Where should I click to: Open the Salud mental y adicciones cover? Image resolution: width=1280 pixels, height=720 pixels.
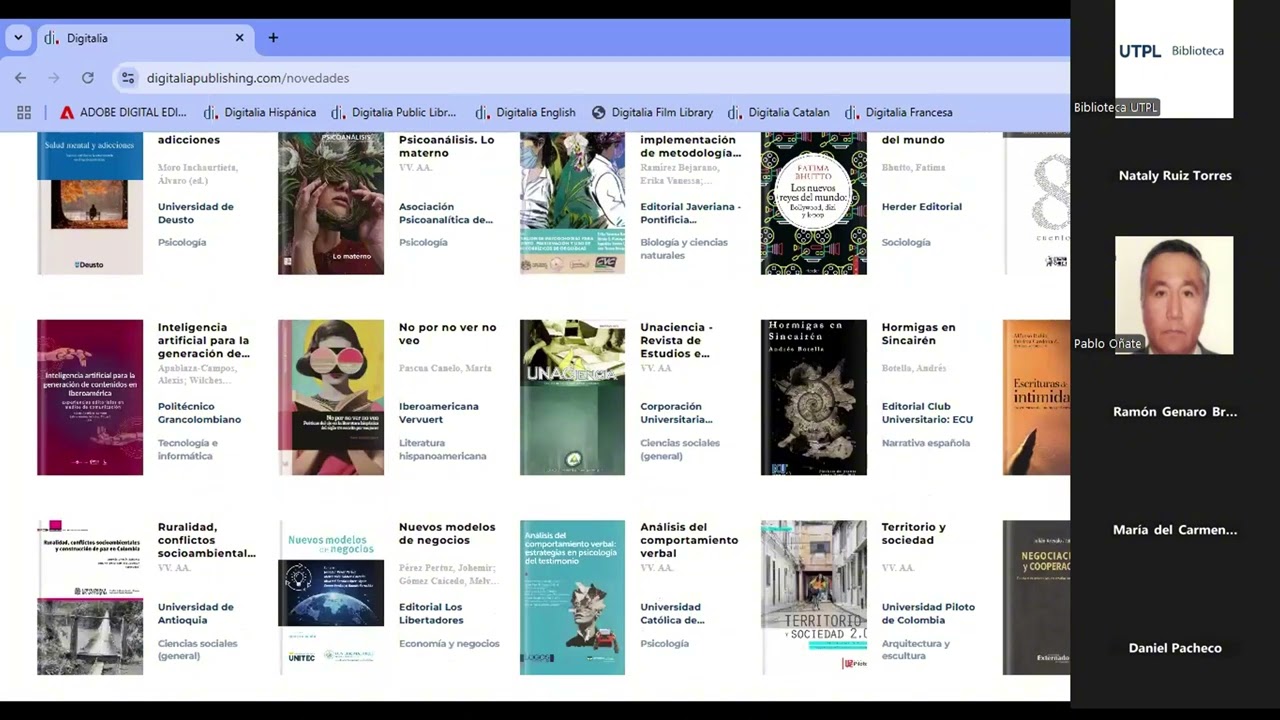(90, 203)
